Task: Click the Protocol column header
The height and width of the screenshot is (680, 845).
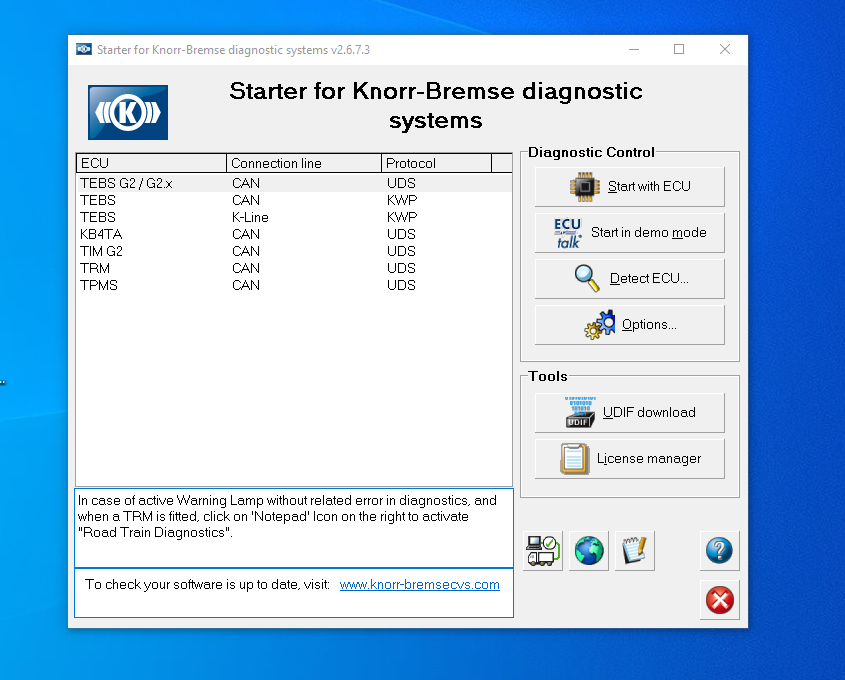Action: [x=437, y=163]
